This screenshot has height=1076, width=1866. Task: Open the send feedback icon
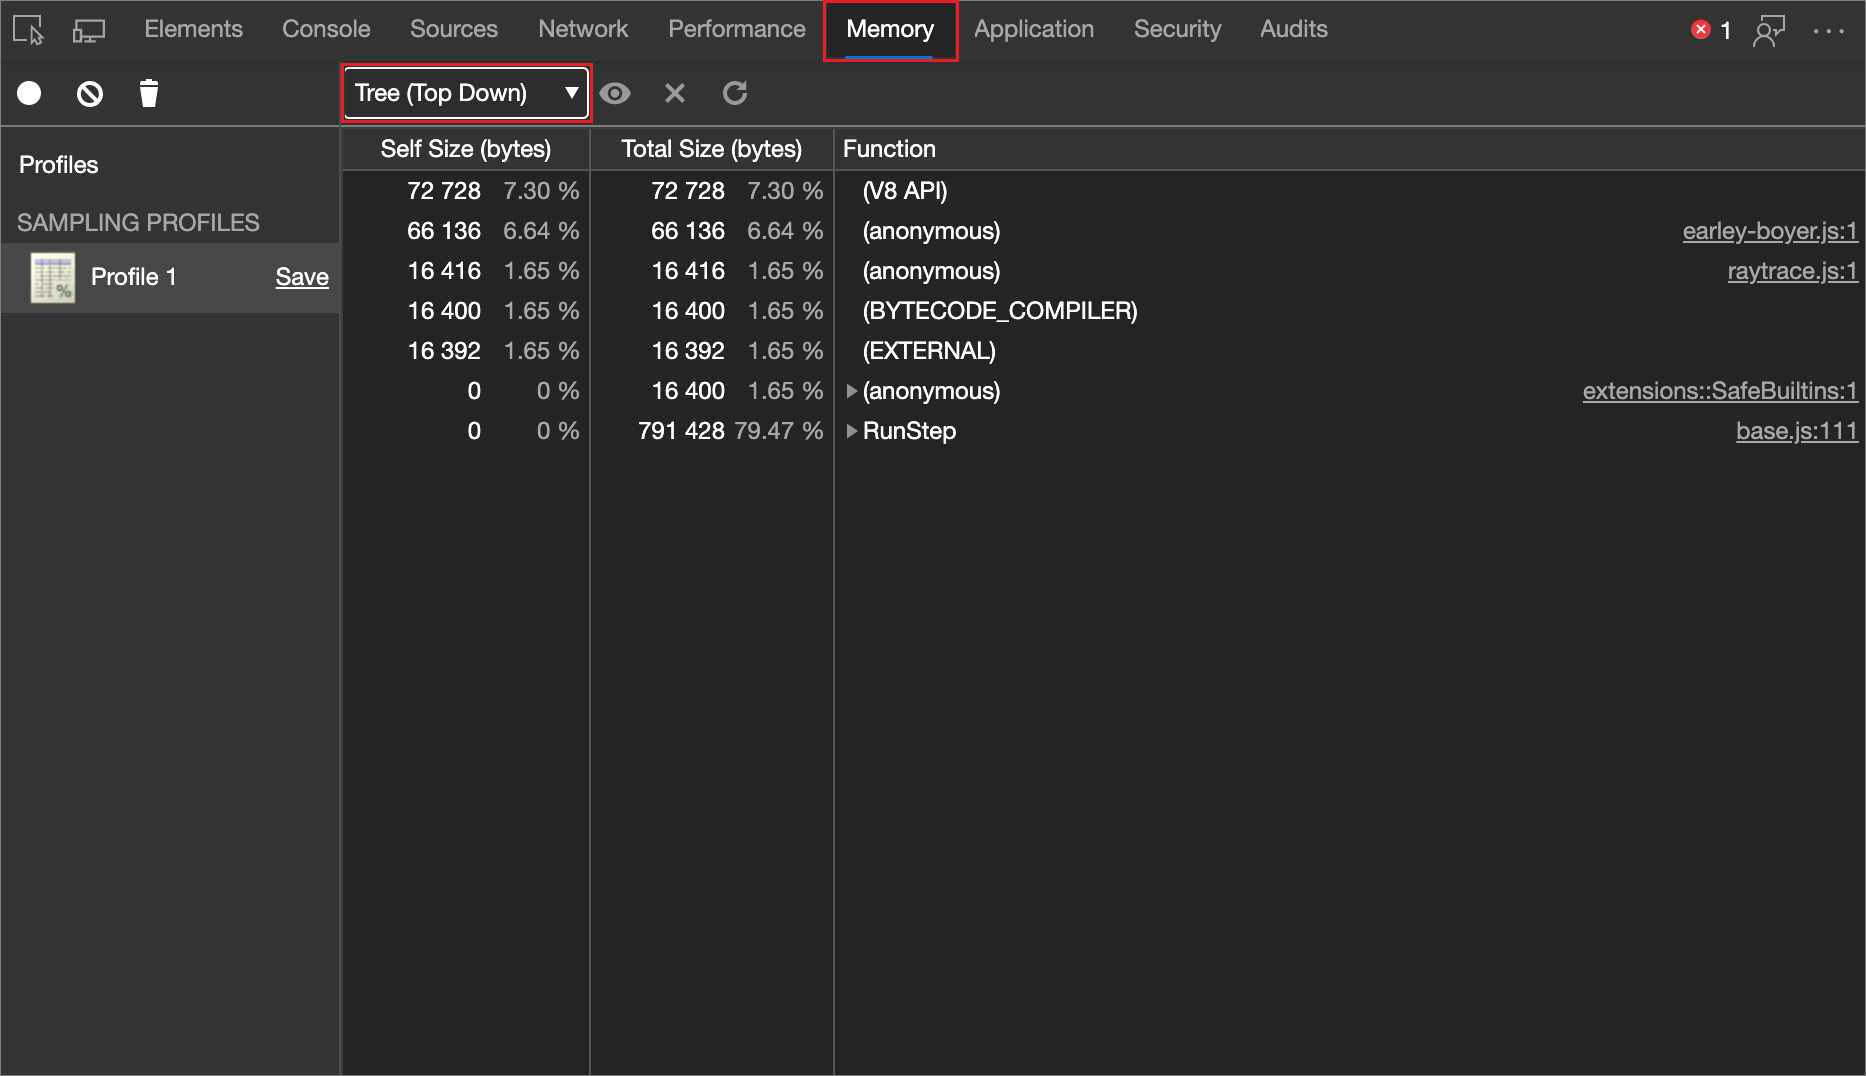1769,30
